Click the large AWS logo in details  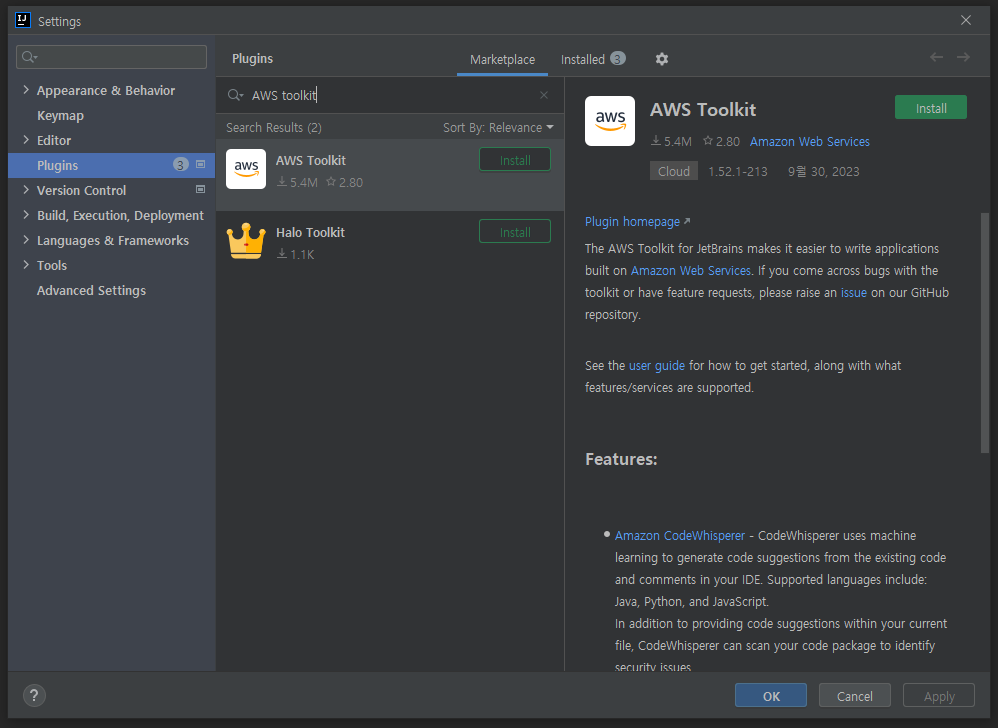610,121
